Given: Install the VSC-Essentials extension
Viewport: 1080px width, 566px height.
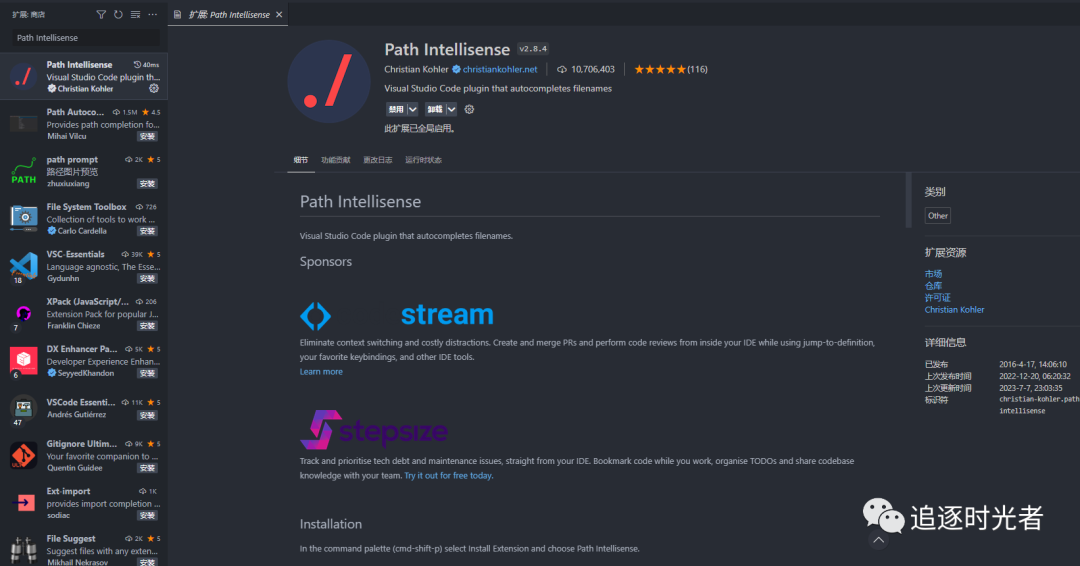Looking at the screenshot, I should point(147,279).
